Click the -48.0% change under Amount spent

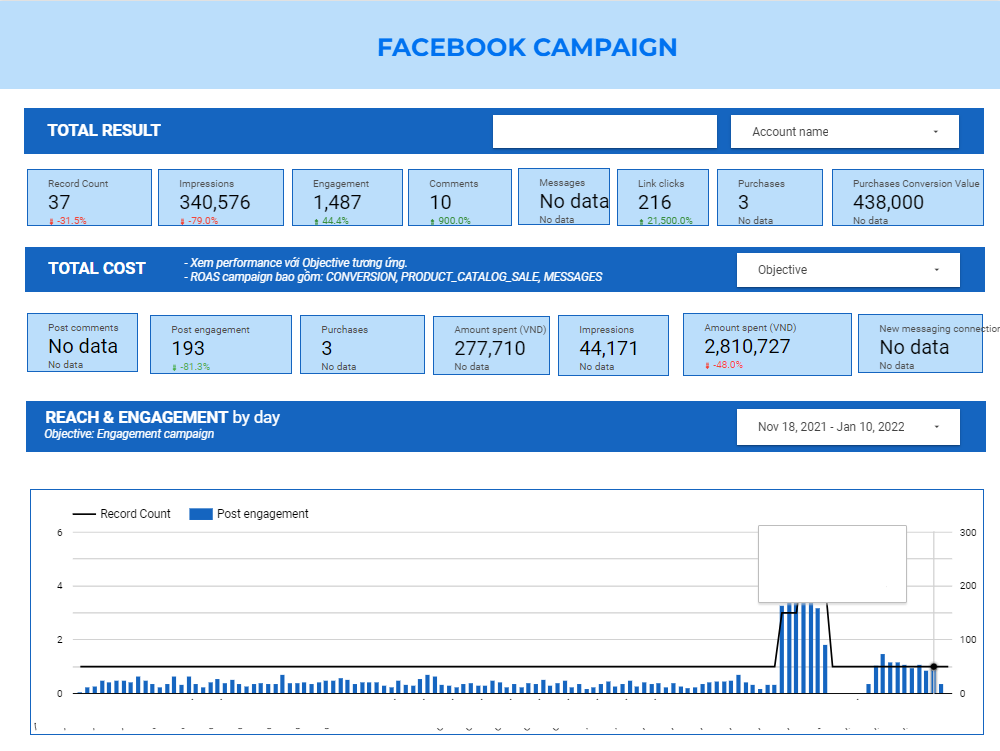[x=724, y=365]
